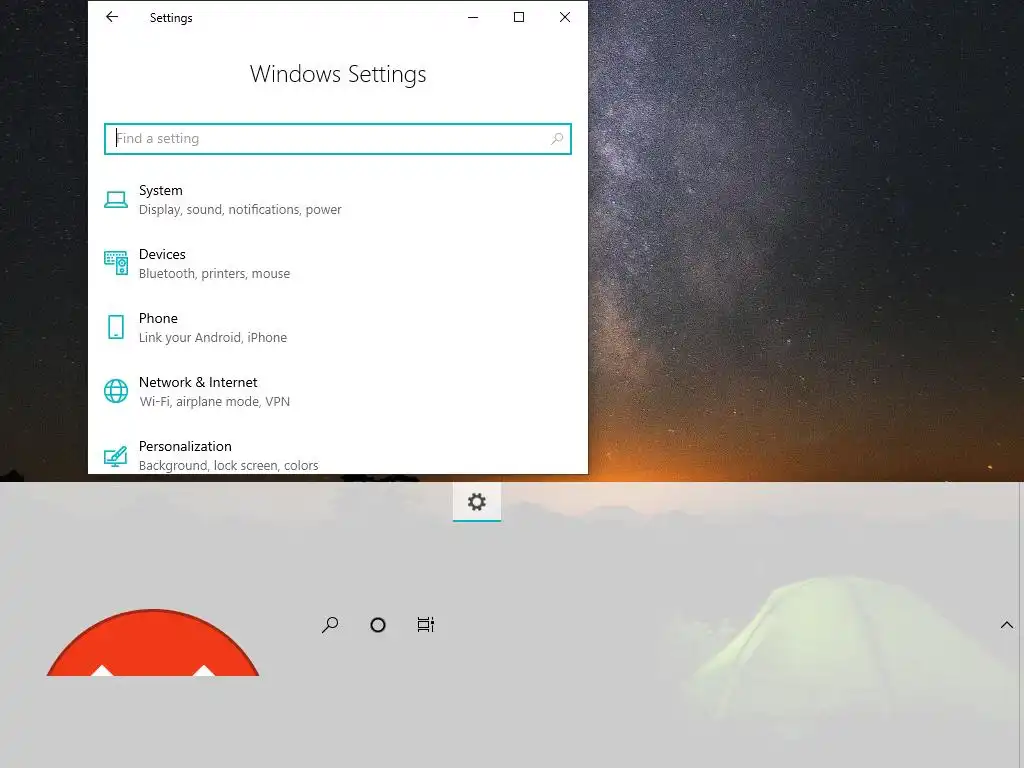Click the Phone icon
The width and height of the screenshot is (1024, 768).
116,327
